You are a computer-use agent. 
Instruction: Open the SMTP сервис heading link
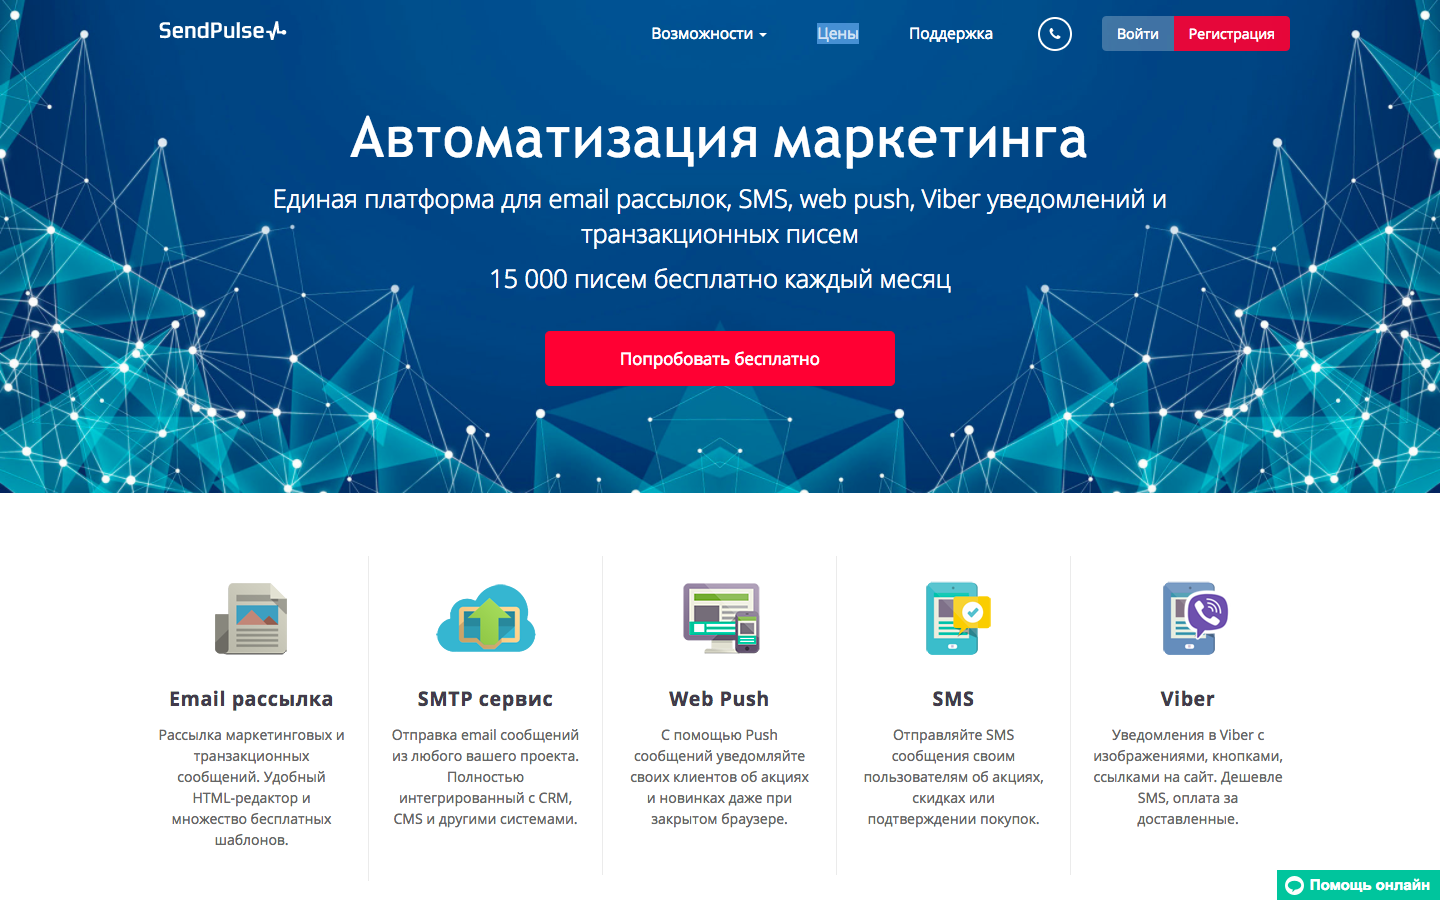[485, 699]
